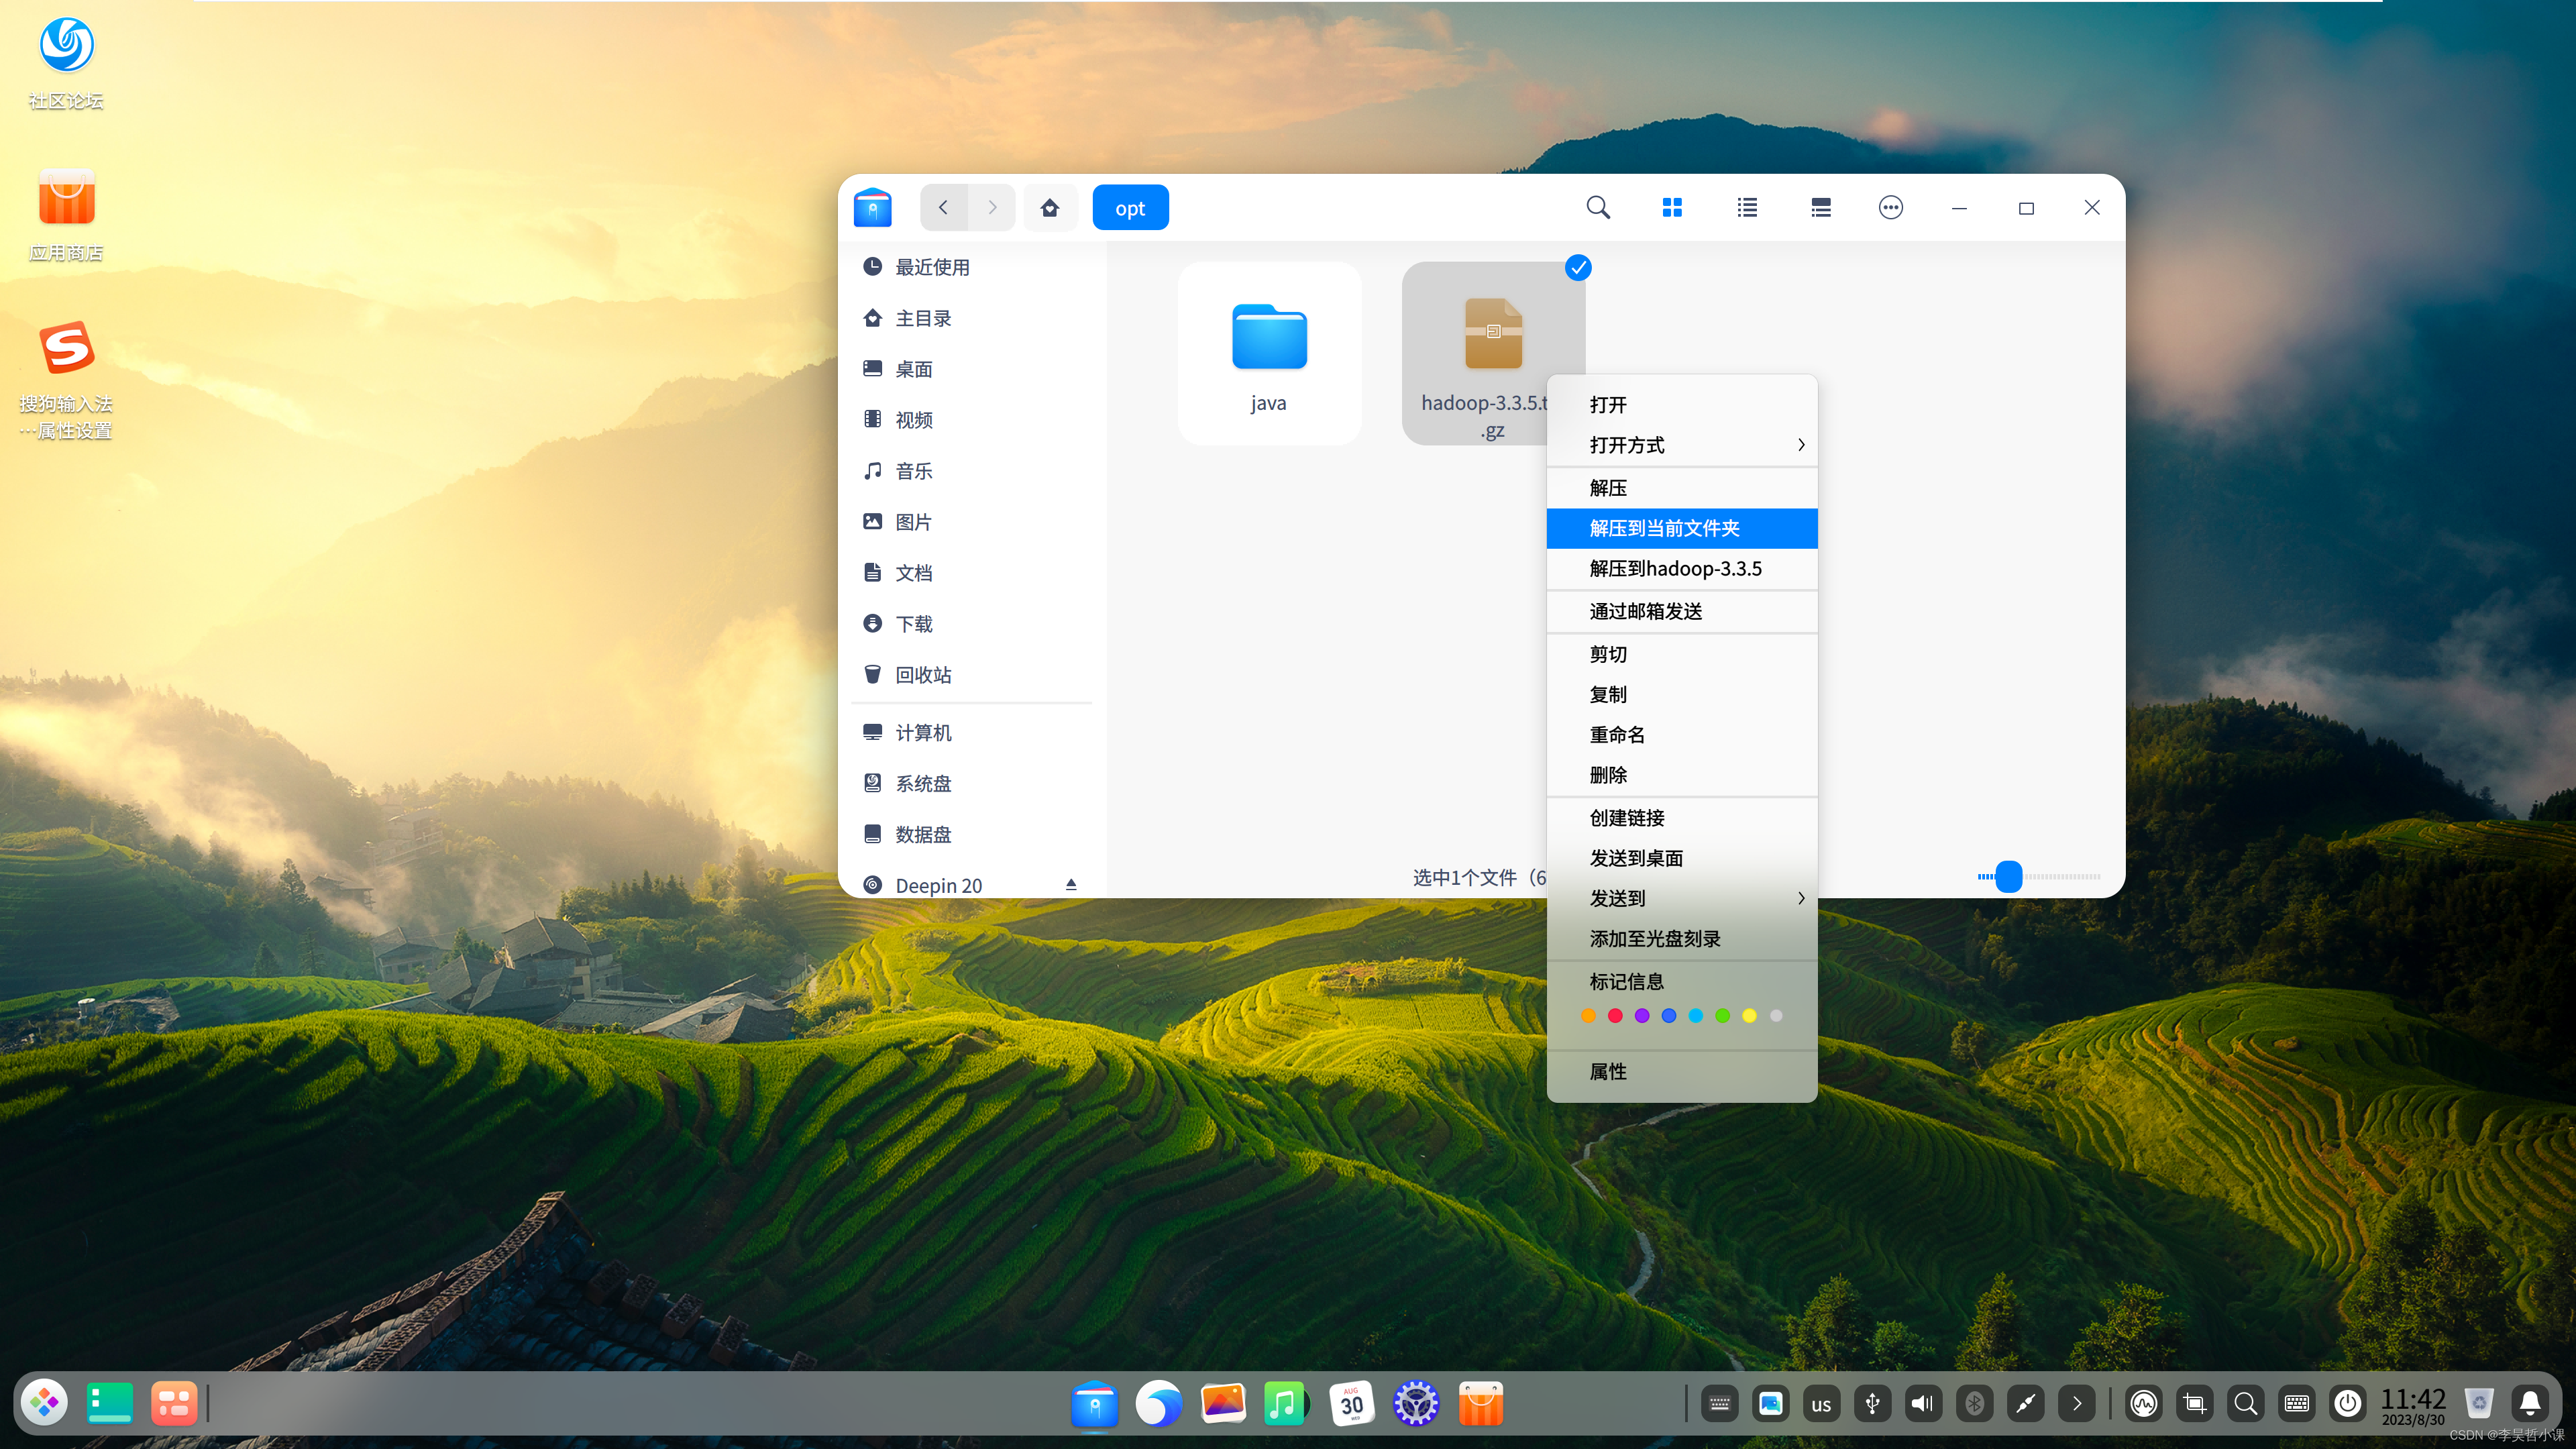The image size is (2576, 1449).
Task: Click the opt breadcrumb button
Action: (x=1130, y=208)
